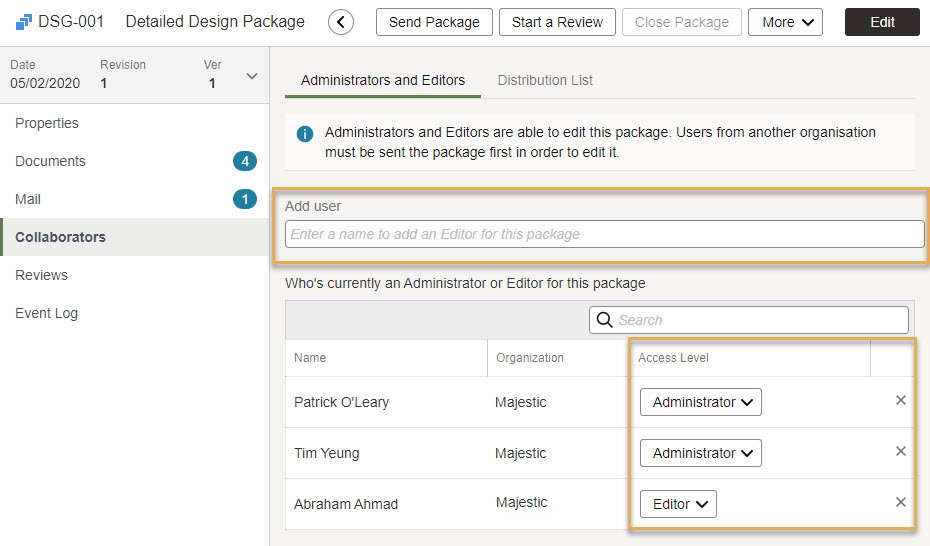Image resolution: width=930 pixels, height=546 pixels.
Task: Open the Mail count badge showing 1
Action: [244, 199]
